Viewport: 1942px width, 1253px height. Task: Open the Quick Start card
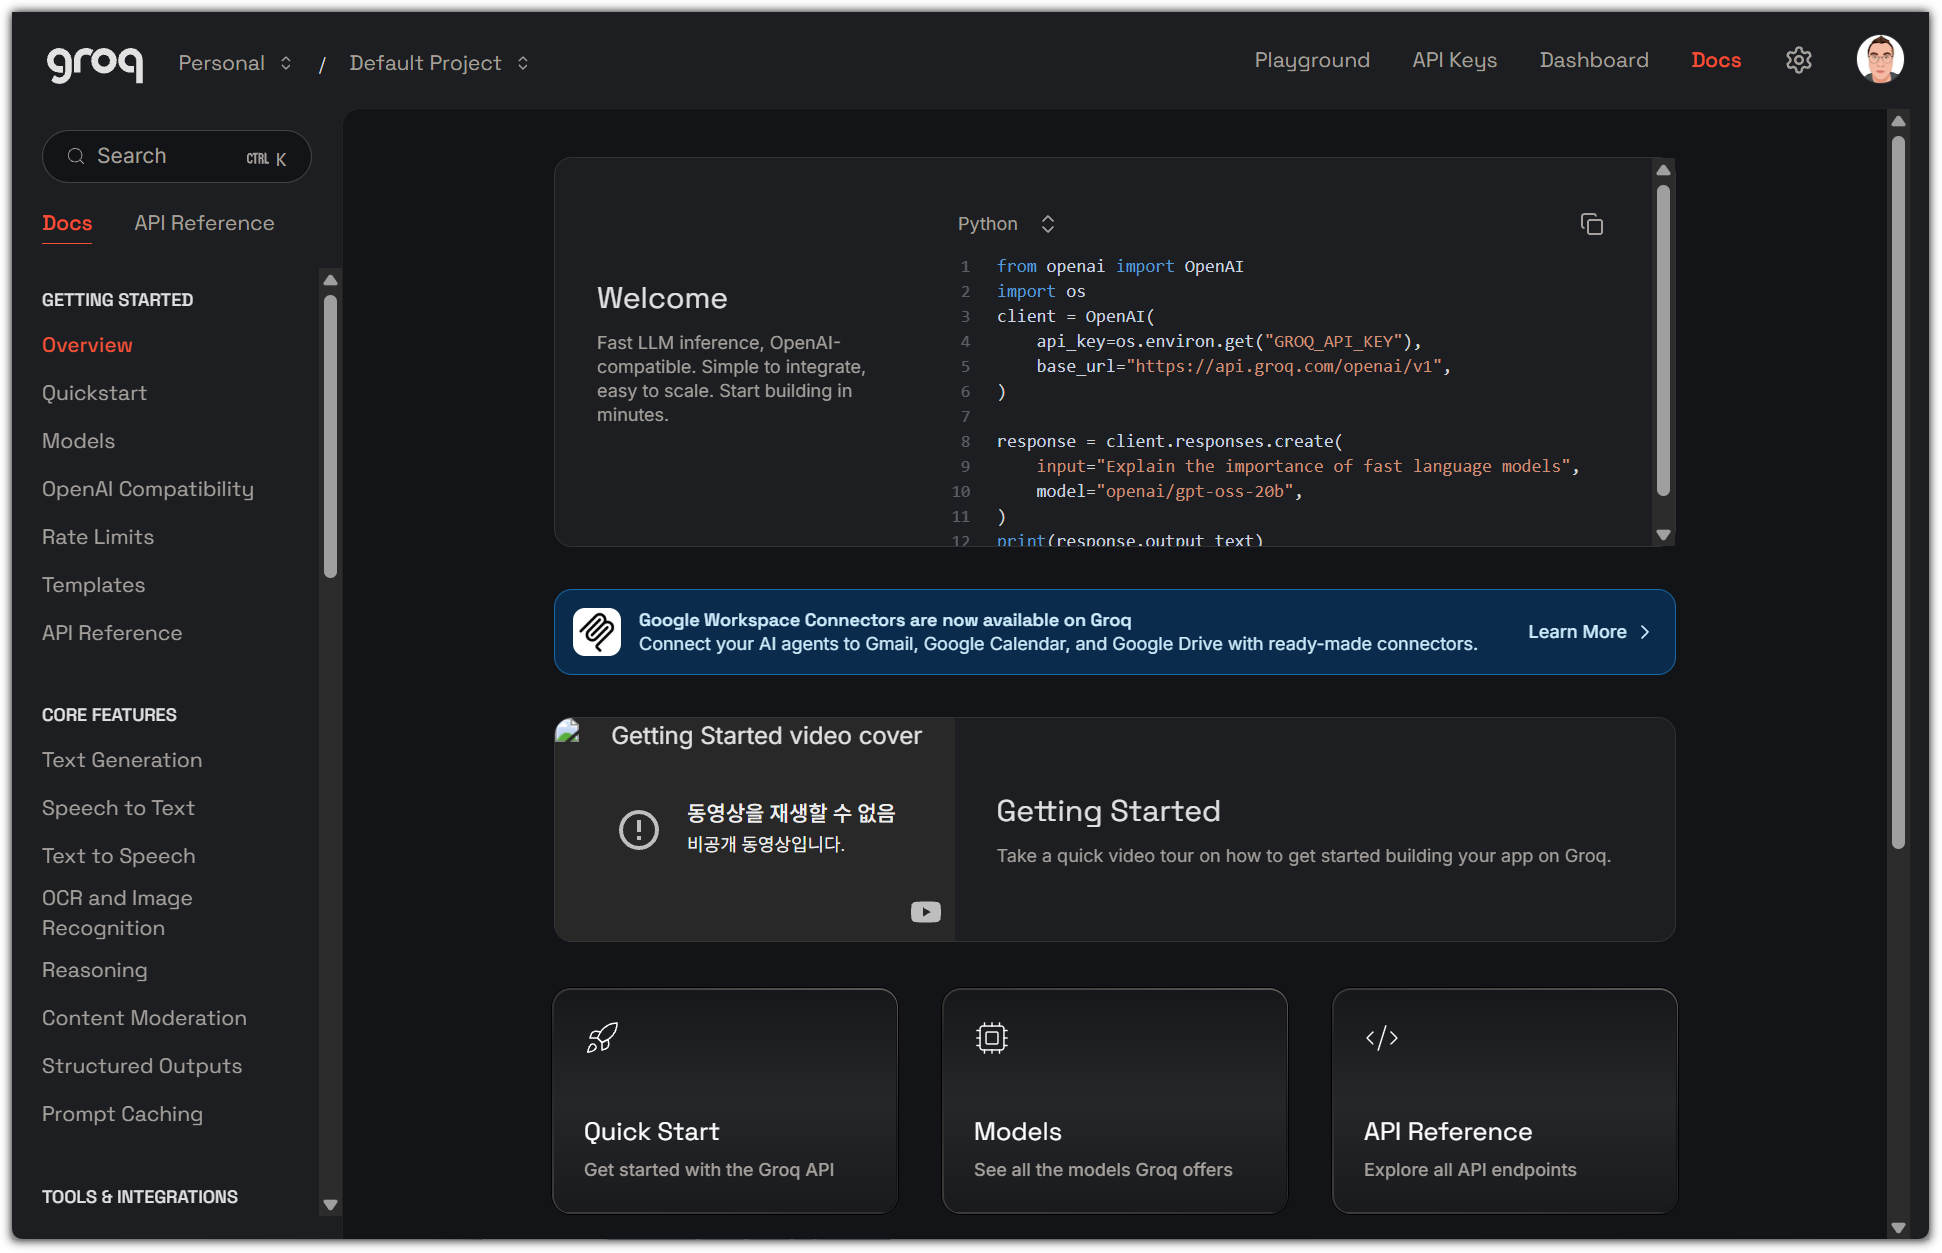725,1101
